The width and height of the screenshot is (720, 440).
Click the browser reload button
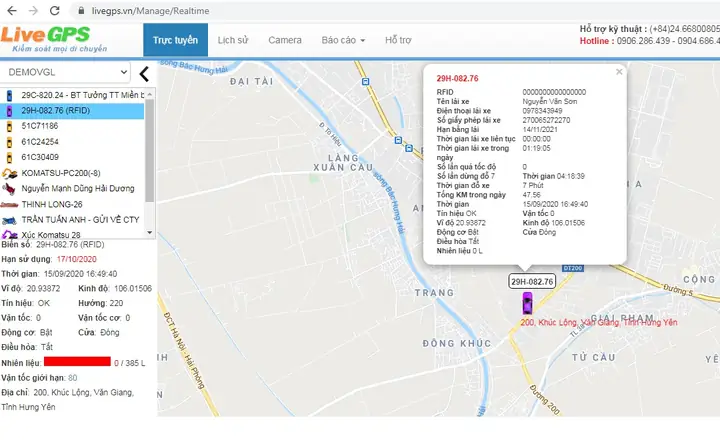(x=55, y=10)
